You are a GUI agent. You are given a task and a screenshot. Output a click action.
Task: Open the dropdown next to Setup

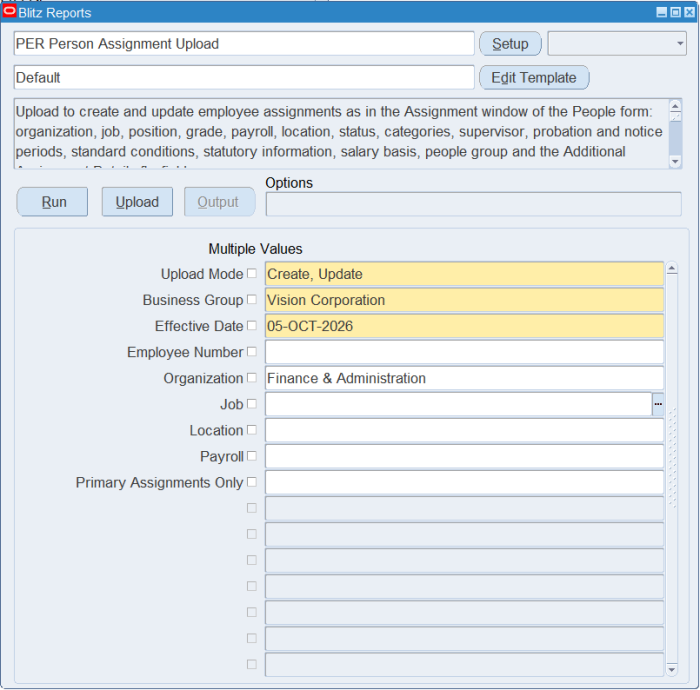pos(617,44)
